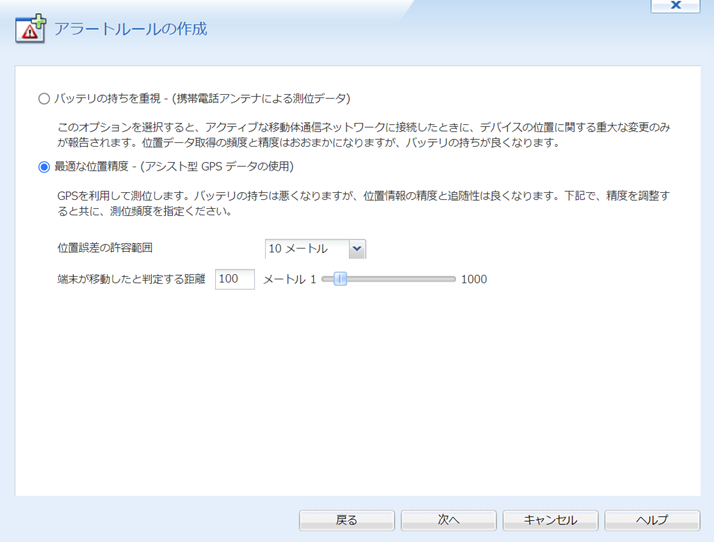Select the 最適な位置精度 radio option

click(44, 167)
